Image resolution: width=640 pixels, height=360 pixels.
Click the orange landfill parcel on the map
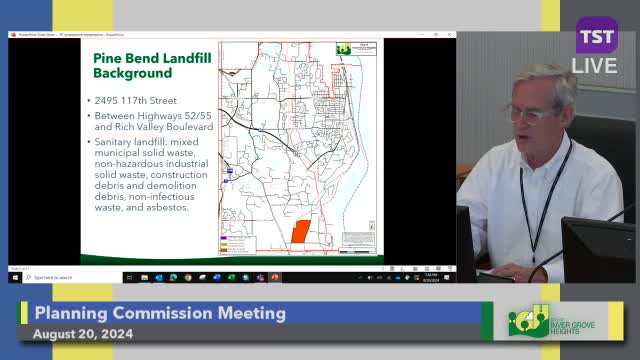(301, 231)
